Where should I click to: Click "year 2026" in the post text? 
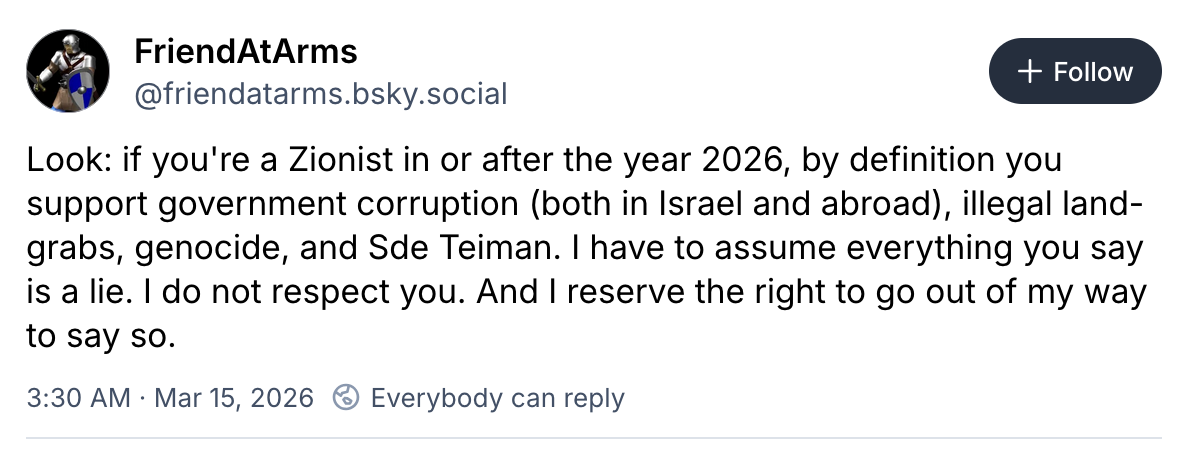[x=711, y=160]
